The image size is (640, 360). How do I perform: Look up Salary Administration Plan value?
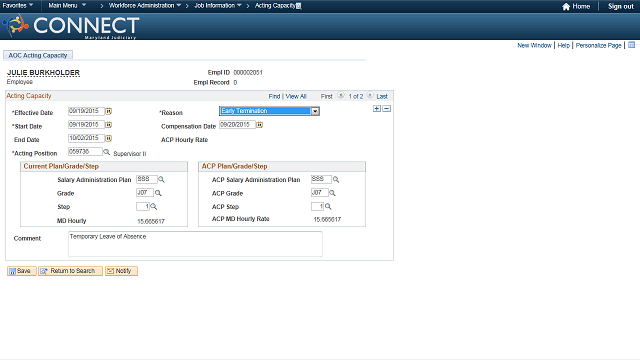pyautogui.click(x=161, y=179)
